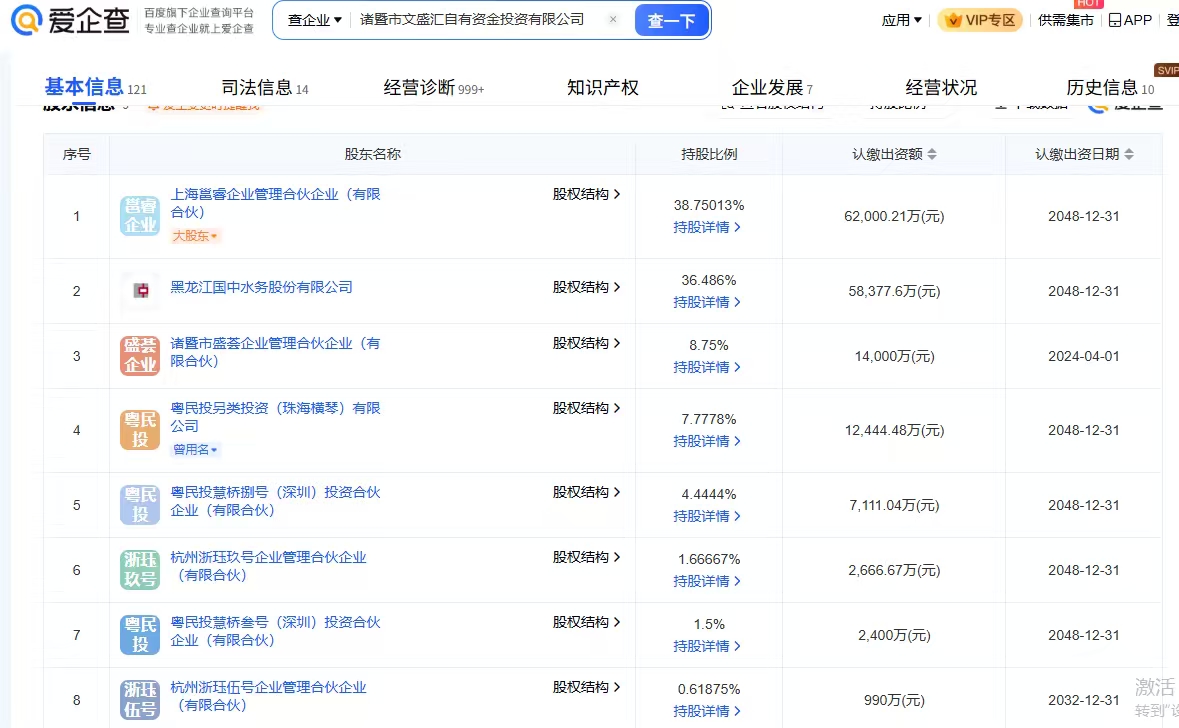This screenshot has height=728, width=1179.
Task: Click the 查一下 search button
Action: point(671,20)
